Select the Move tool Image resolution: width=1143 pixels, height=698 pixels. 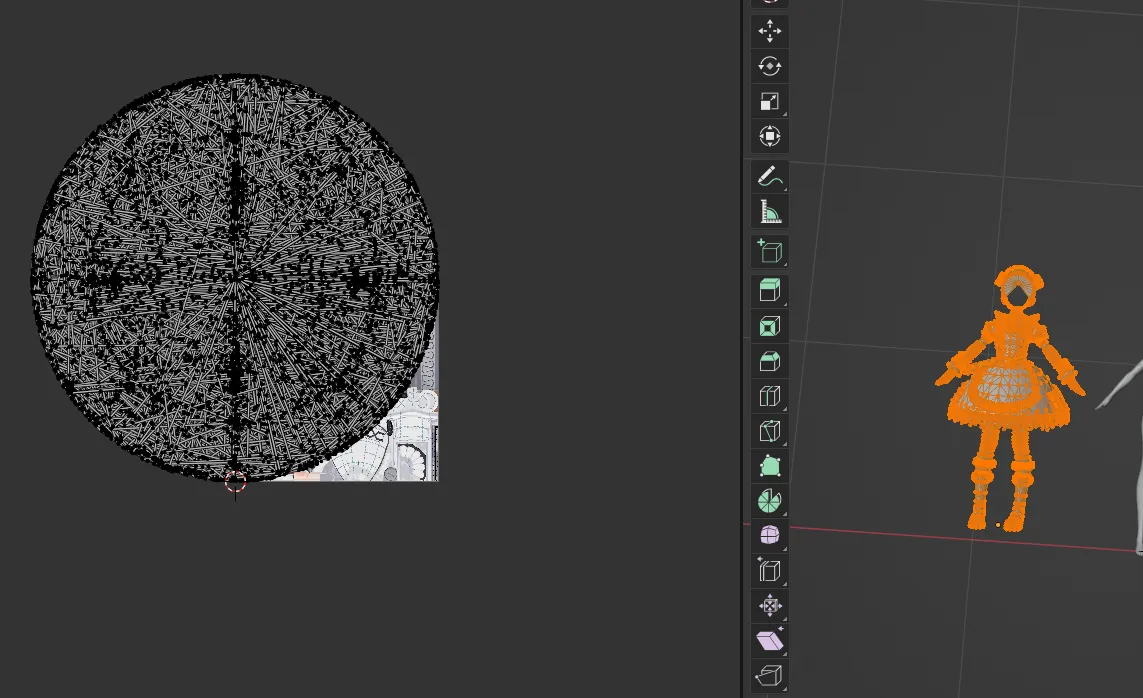click(770, 31)
